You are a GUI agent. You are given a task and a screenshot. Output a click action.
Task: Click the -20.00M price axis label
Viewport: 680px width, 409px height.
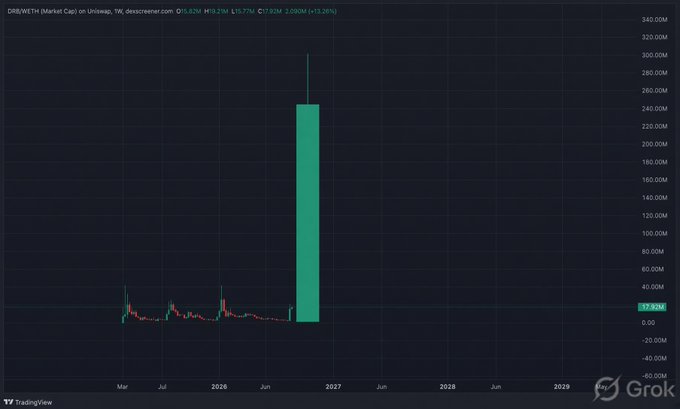pyautogui.click(x=654, y=340)
